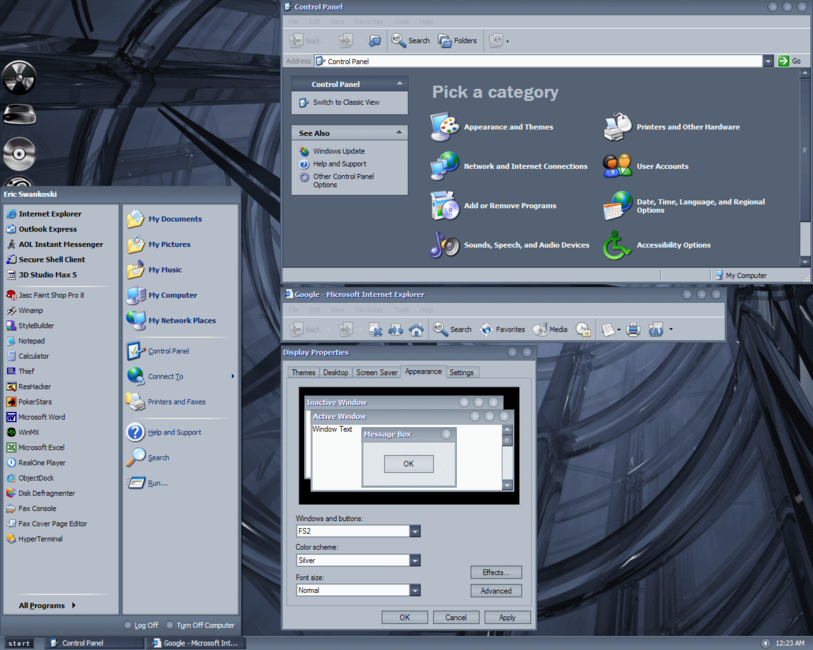Click the Go button next to address bar

coord(789,61)
